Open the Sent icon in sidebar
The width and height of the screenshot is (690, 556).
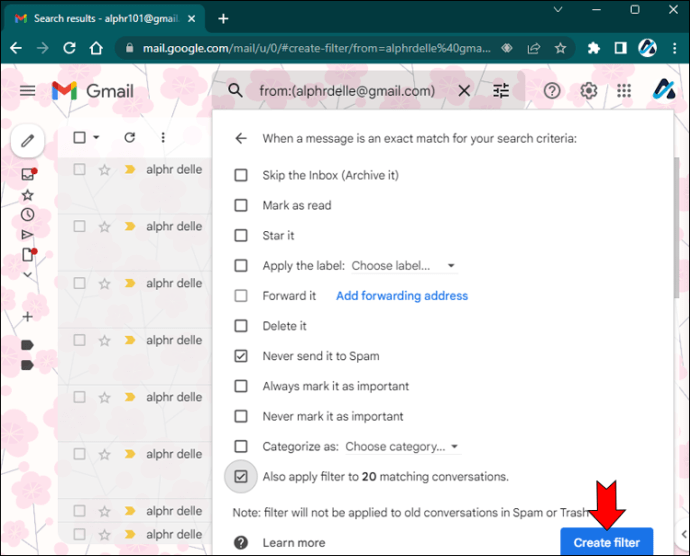click(x=27, y=234)
